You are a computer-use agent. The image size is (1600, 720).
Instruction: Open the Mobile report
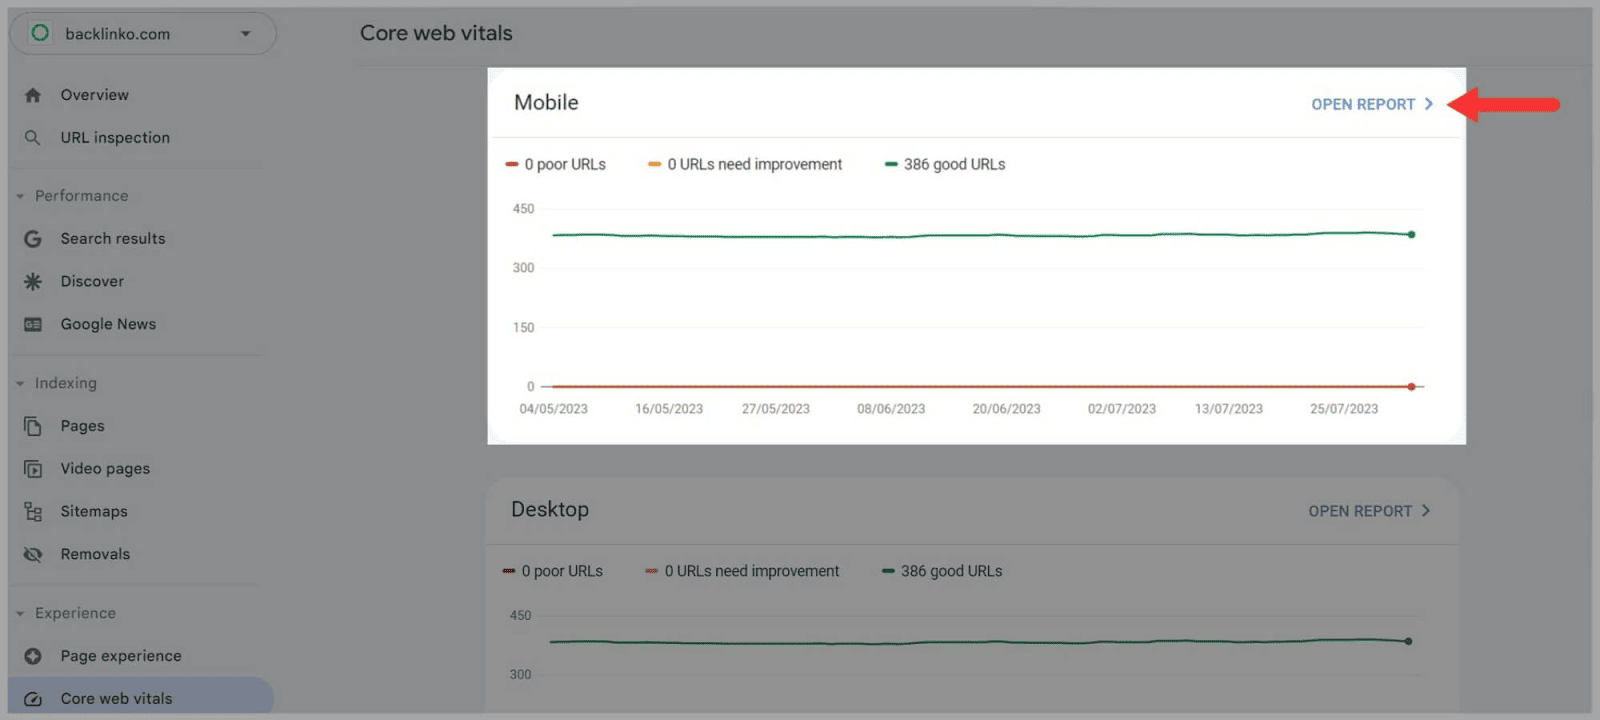pyautogui.click(x=1371, y=104)
